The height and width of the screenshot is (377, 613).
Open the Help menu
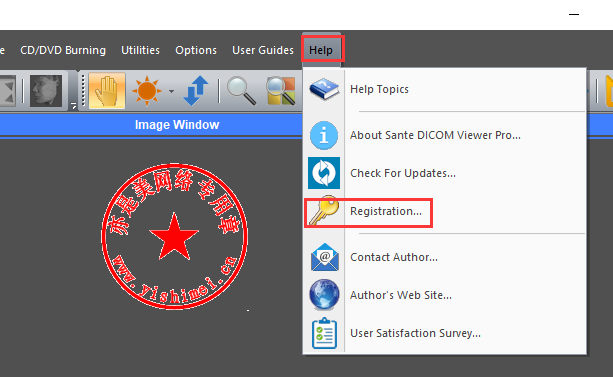pyautogui.click(x=321, y=50)
